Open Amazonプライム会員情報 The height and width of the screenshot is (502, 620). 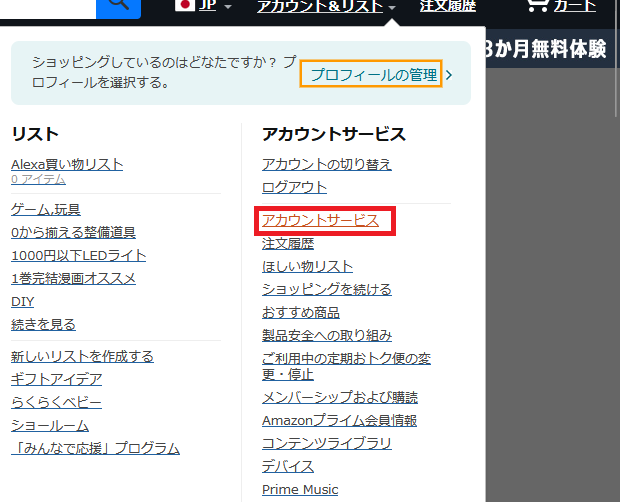(x=339, y=420)
